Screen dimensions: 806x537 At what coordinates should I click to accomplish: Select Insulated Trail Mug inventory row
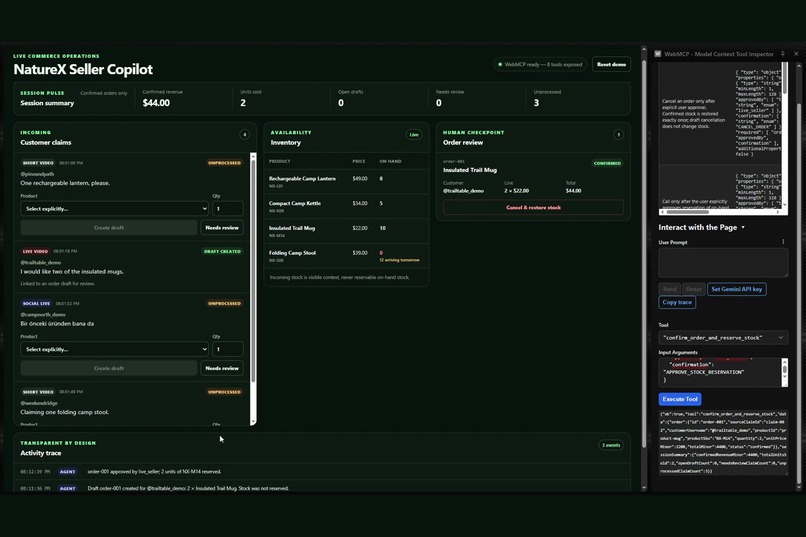pyautogui.click(x=346, y=231)
